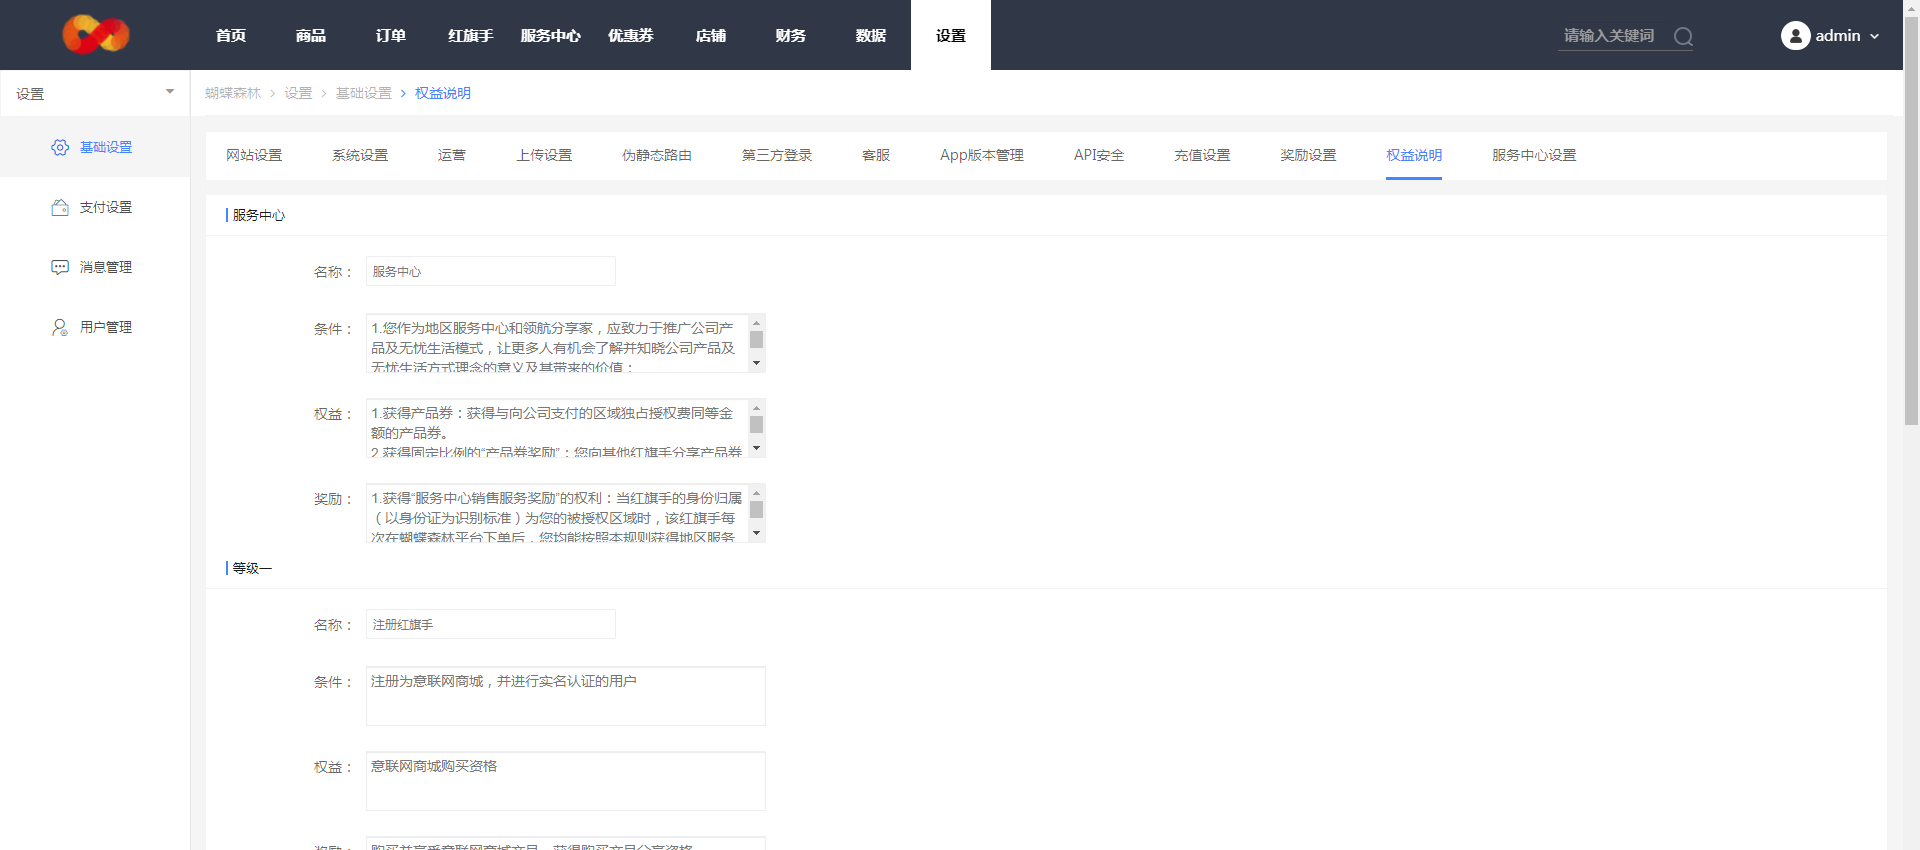Click the 注册红旗手 name input field
1920x850 pixels.
[x=490, y=624]
